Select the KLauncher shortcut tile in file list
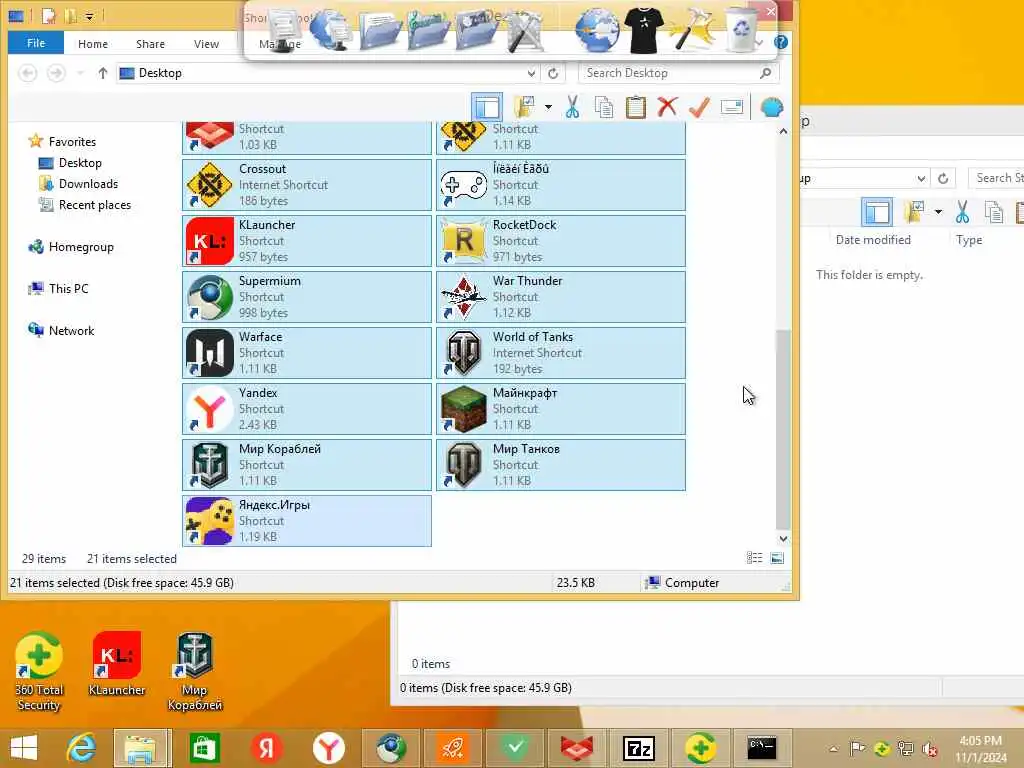 click(x=307, y=241)
